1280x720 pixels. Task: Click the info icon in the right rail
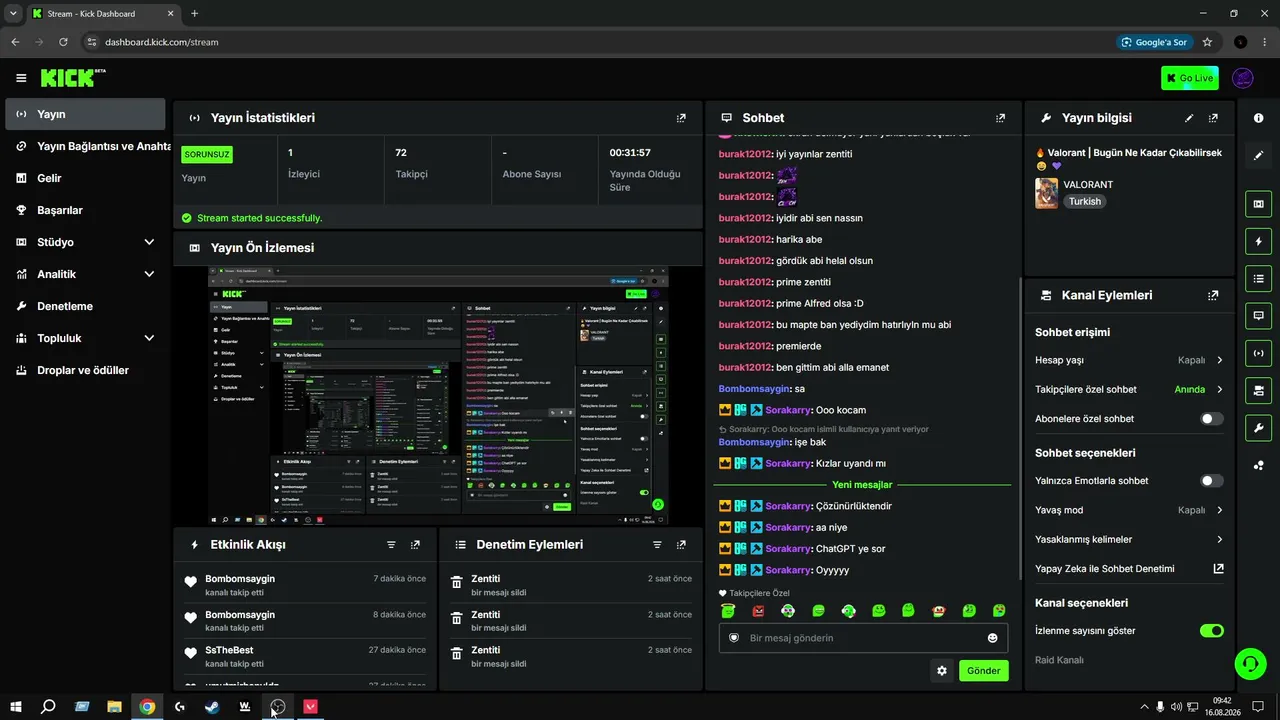coord(1258,118)
